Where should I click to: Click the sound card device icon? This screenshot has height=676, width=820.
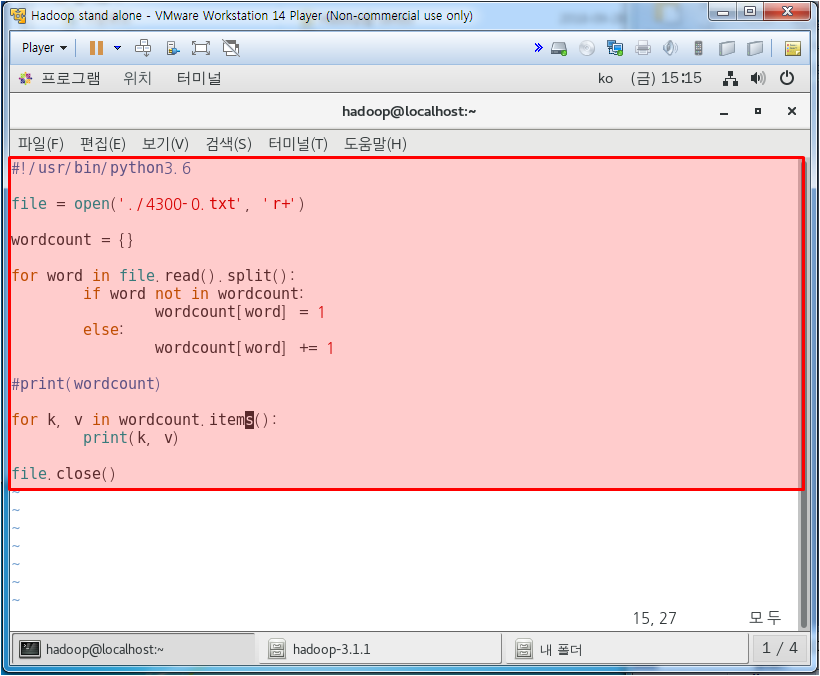pos(670,49)
